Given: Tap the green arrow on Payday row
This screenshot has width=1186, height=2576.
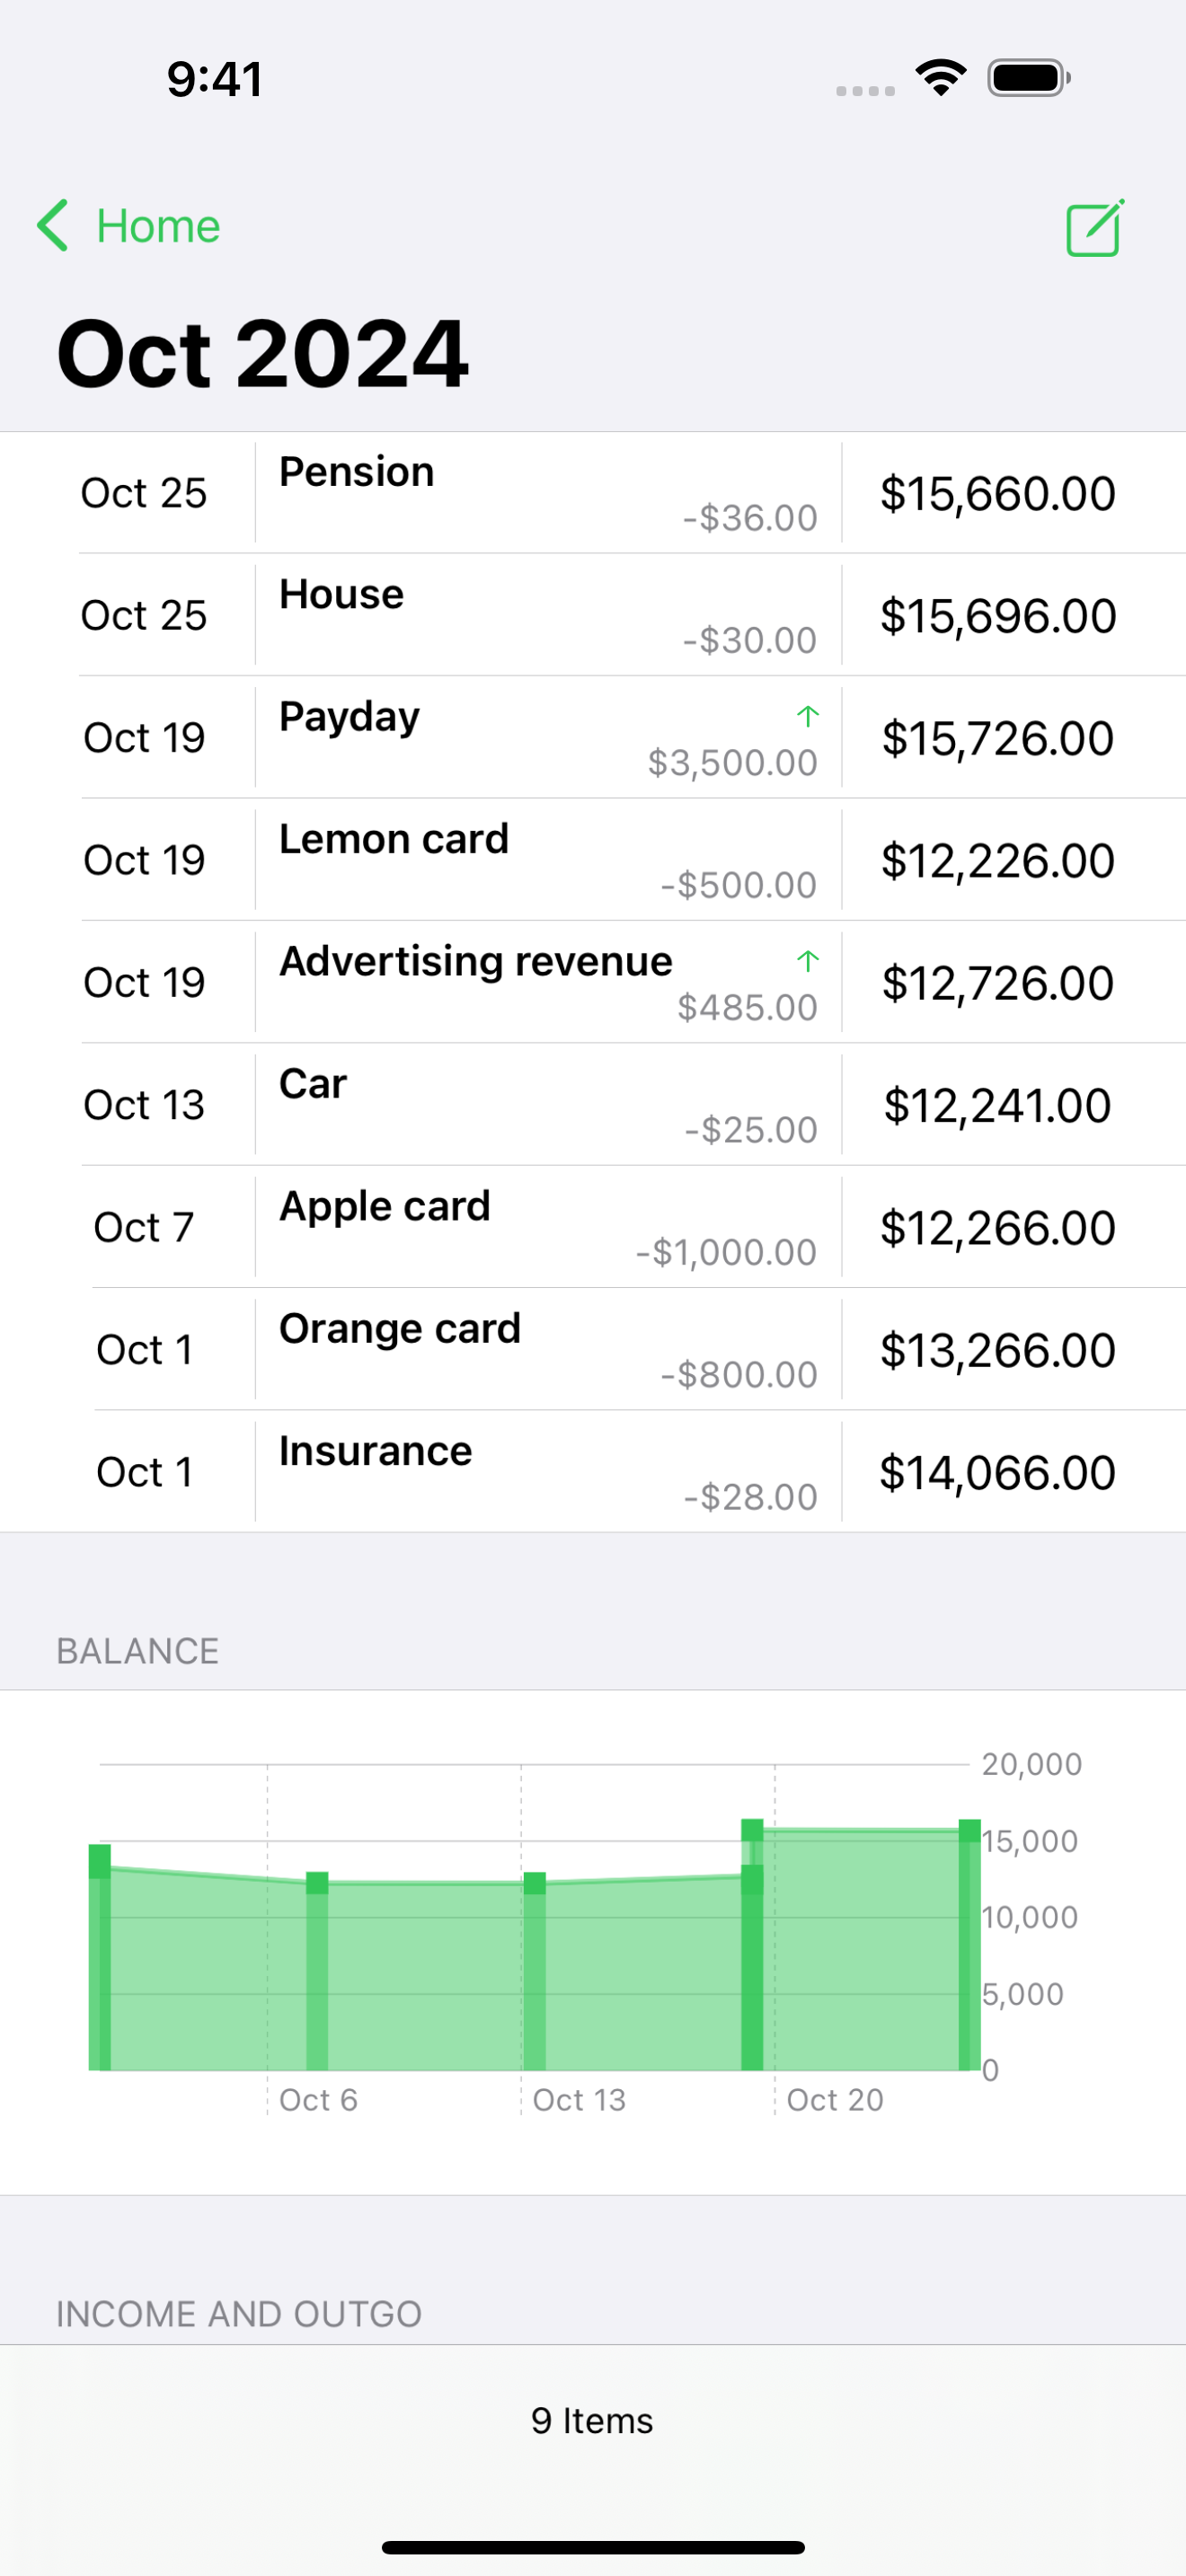Looking at the screenshot, I should [808, 716].
